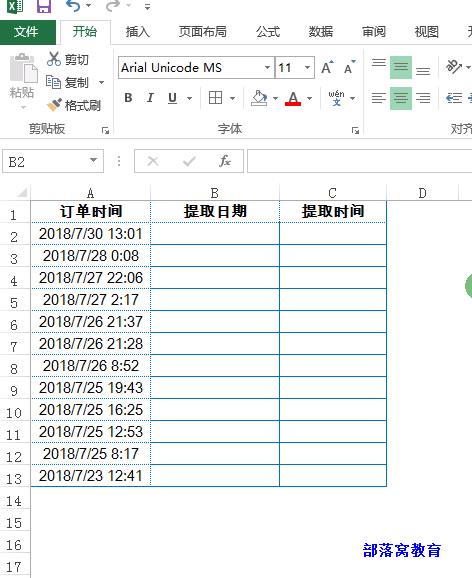Viewport: 472px width, 578px height.
Task: Switch to the 审阅 review tab
Action: [x=374, y=32]
